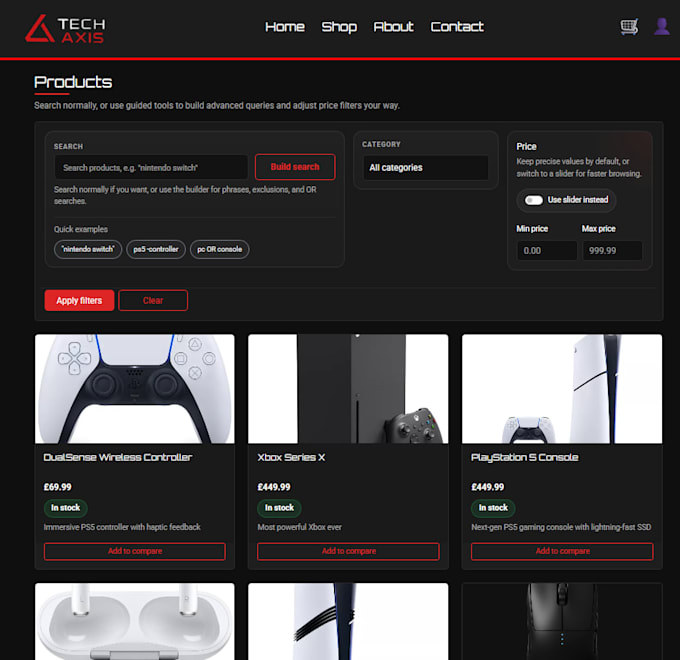Image resolution: width=680 pixels, height=660 pixels.
Task: Click 'Most powerful Xbox ever' description
Action: (300, 527)
